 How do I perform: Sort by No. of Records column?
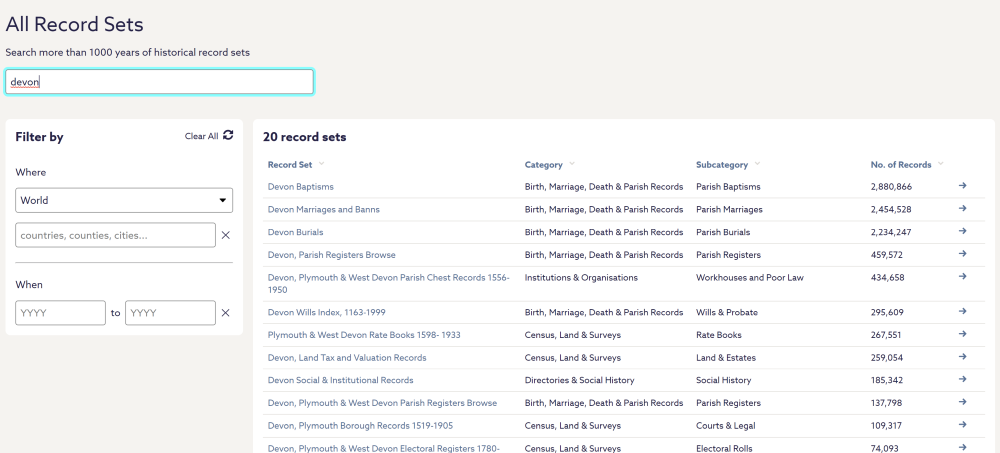[x=901, y=164]
